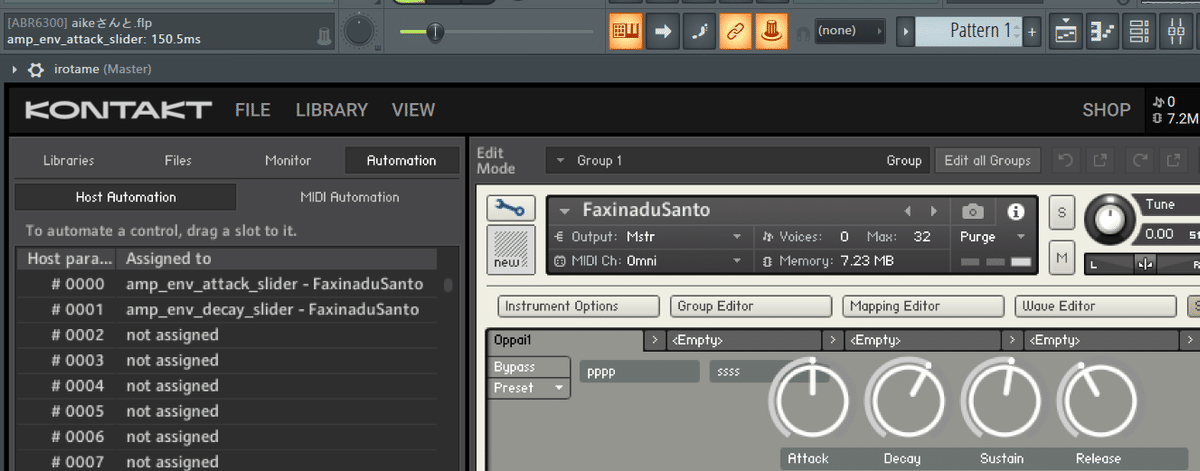
Task: Toggle script Bypass button
Action: [x=529, y=367]
